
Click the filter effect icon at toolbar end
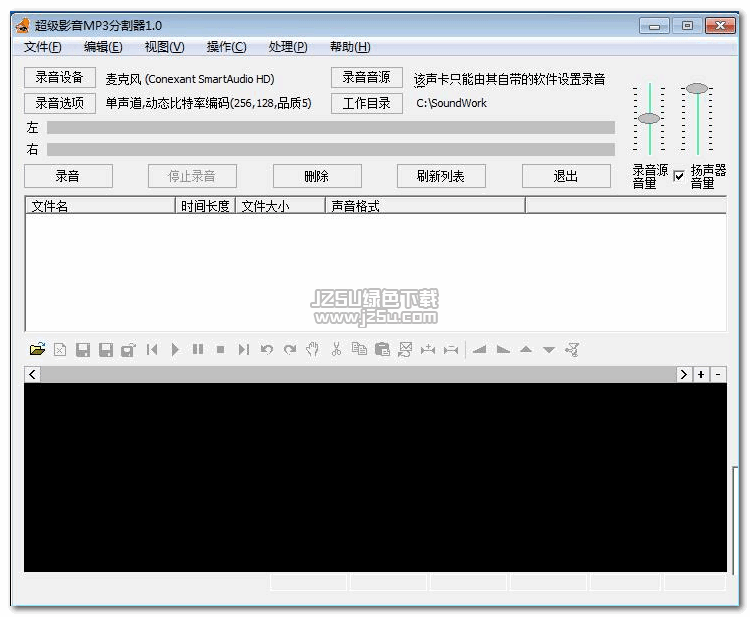click(x=572, y=350)
